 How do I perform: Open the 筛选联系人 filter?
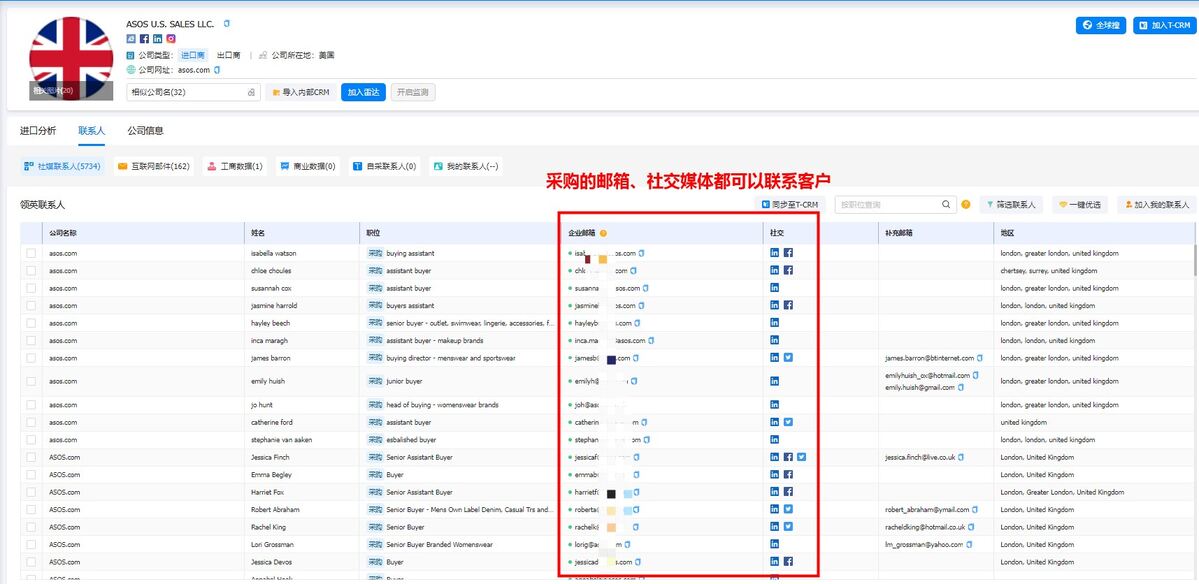pos(1011,205)
